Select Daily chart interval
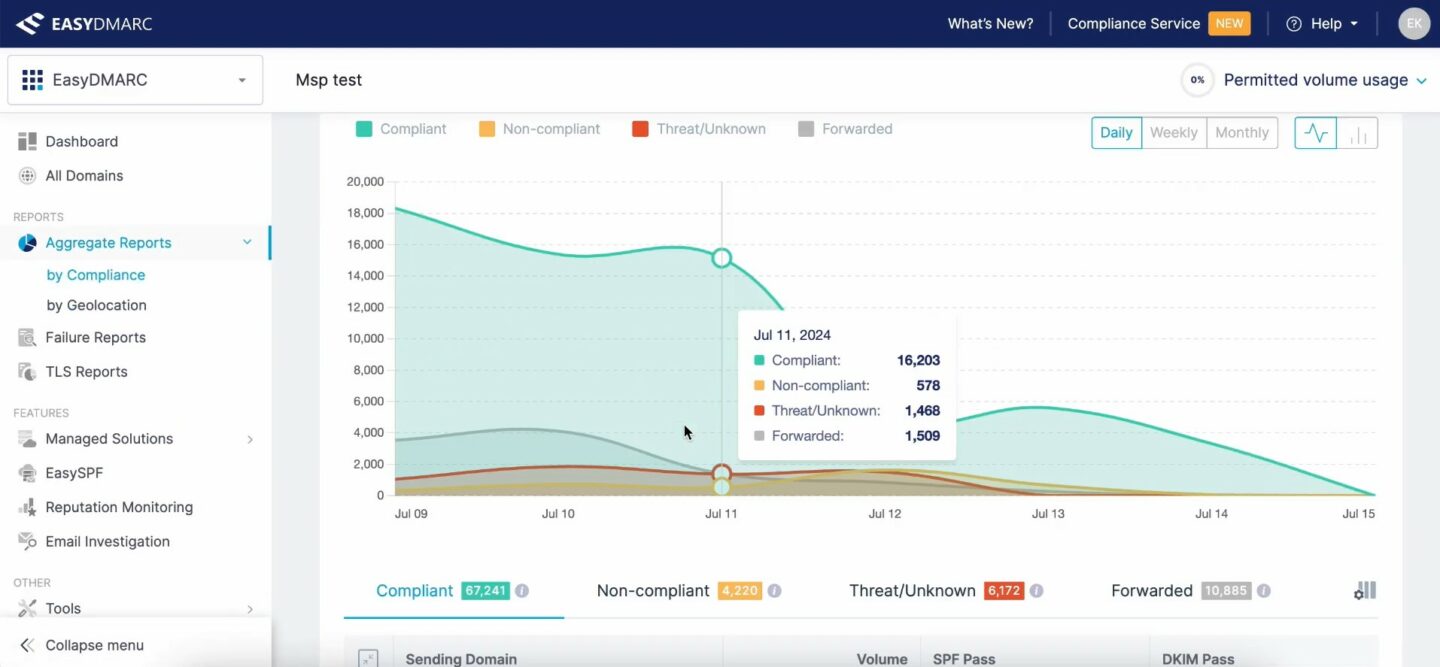The width and height of the screenshot is (1440, 667). click(x=1116, y=133)
